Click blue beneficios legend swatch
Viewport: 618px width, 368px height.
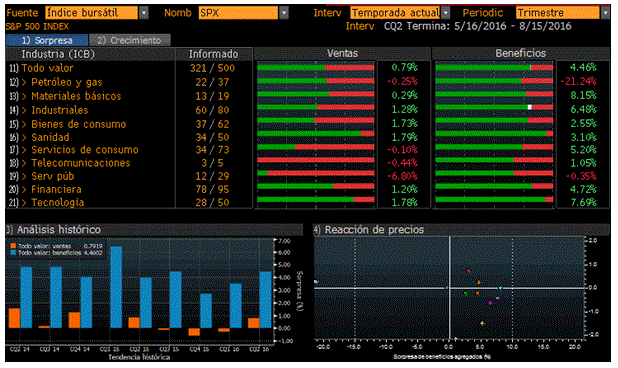(x=13, y=253)
